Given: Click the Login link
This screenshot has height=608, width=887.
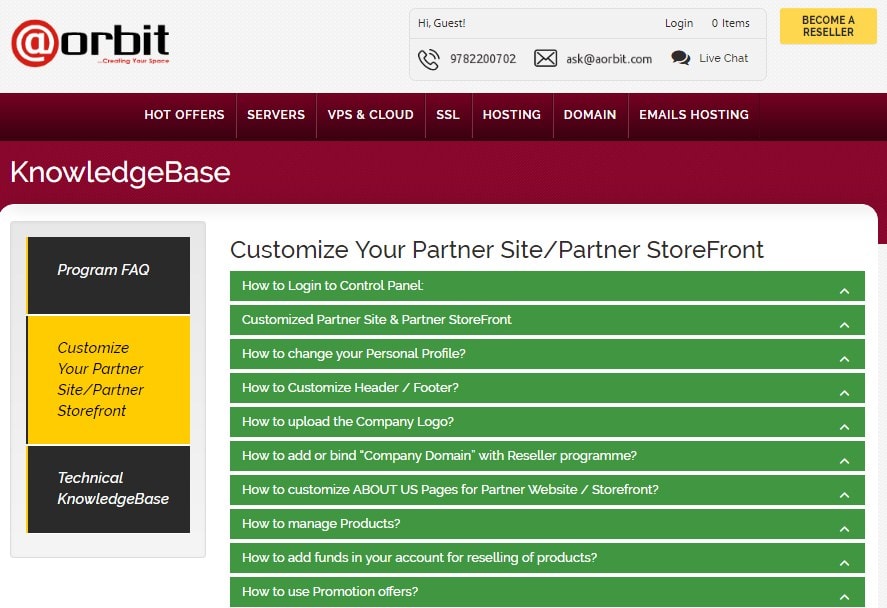Looking at the screenshot, I should pos(679,23).
